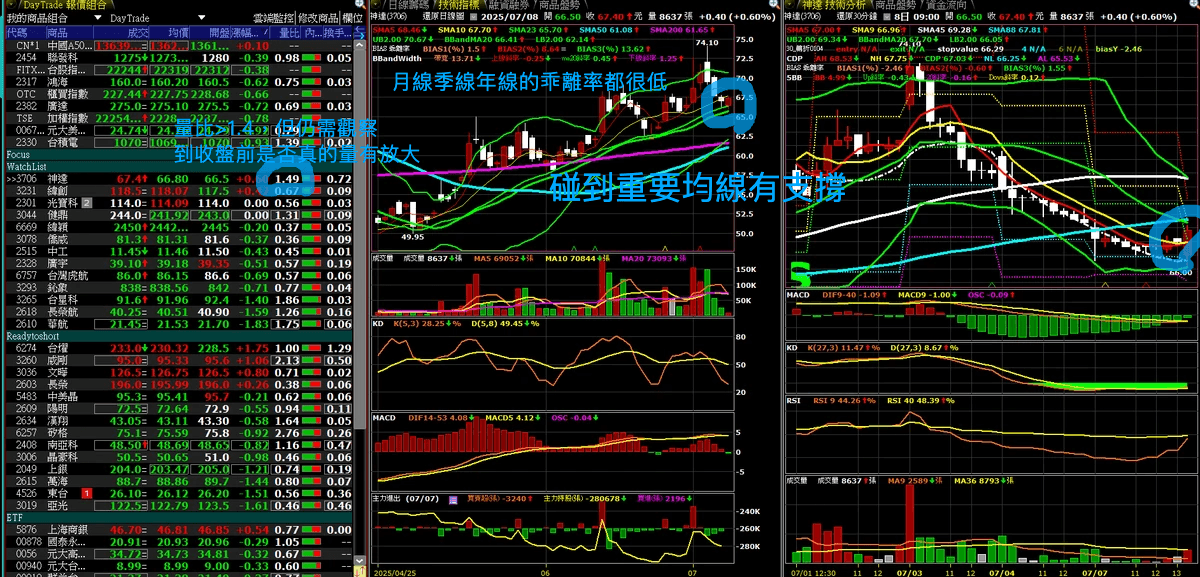Select the 3231 緯創 row
Viewport: 1200px width, 577px height.
[179, 191]
